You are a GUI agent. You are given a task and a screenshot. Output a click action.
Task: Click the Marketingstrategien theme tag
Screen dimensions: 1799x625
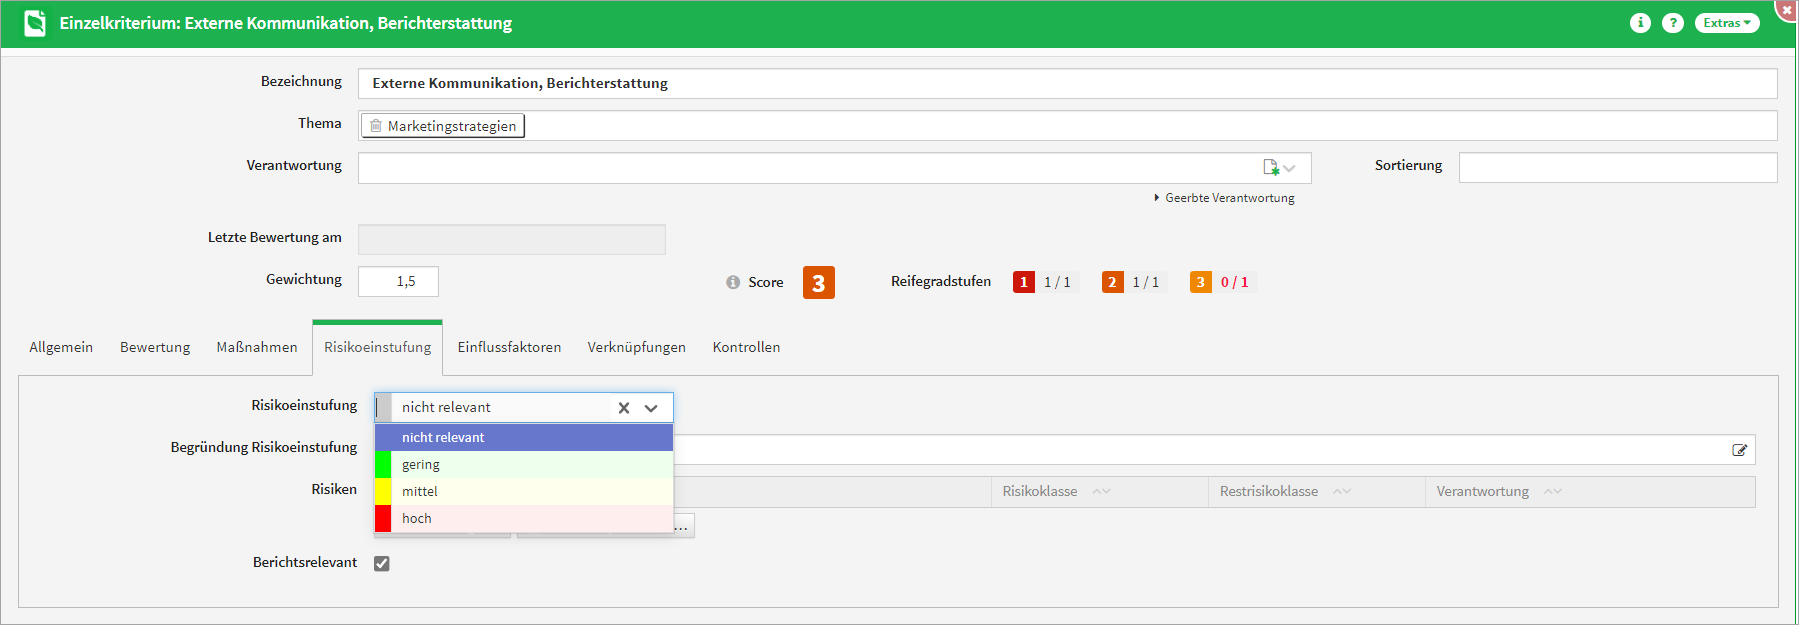click(x=443, y=126)
